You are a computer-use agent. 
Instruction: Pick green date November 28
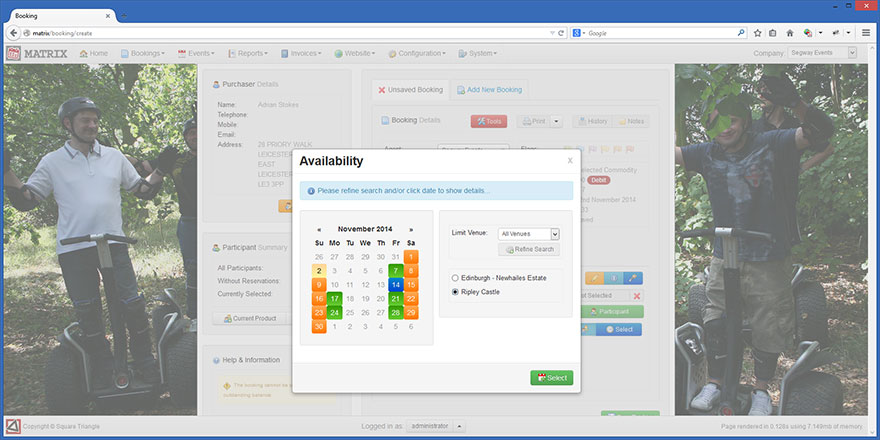pos(396,313)
